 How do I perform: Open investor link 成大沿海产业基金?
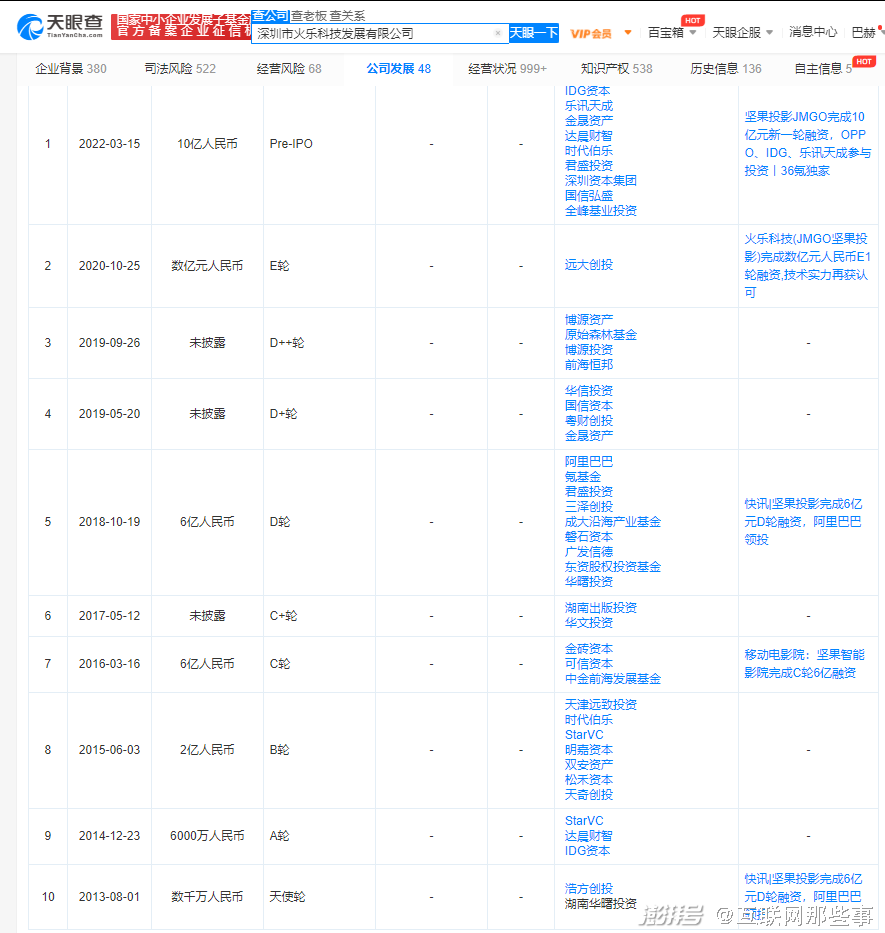612,522
